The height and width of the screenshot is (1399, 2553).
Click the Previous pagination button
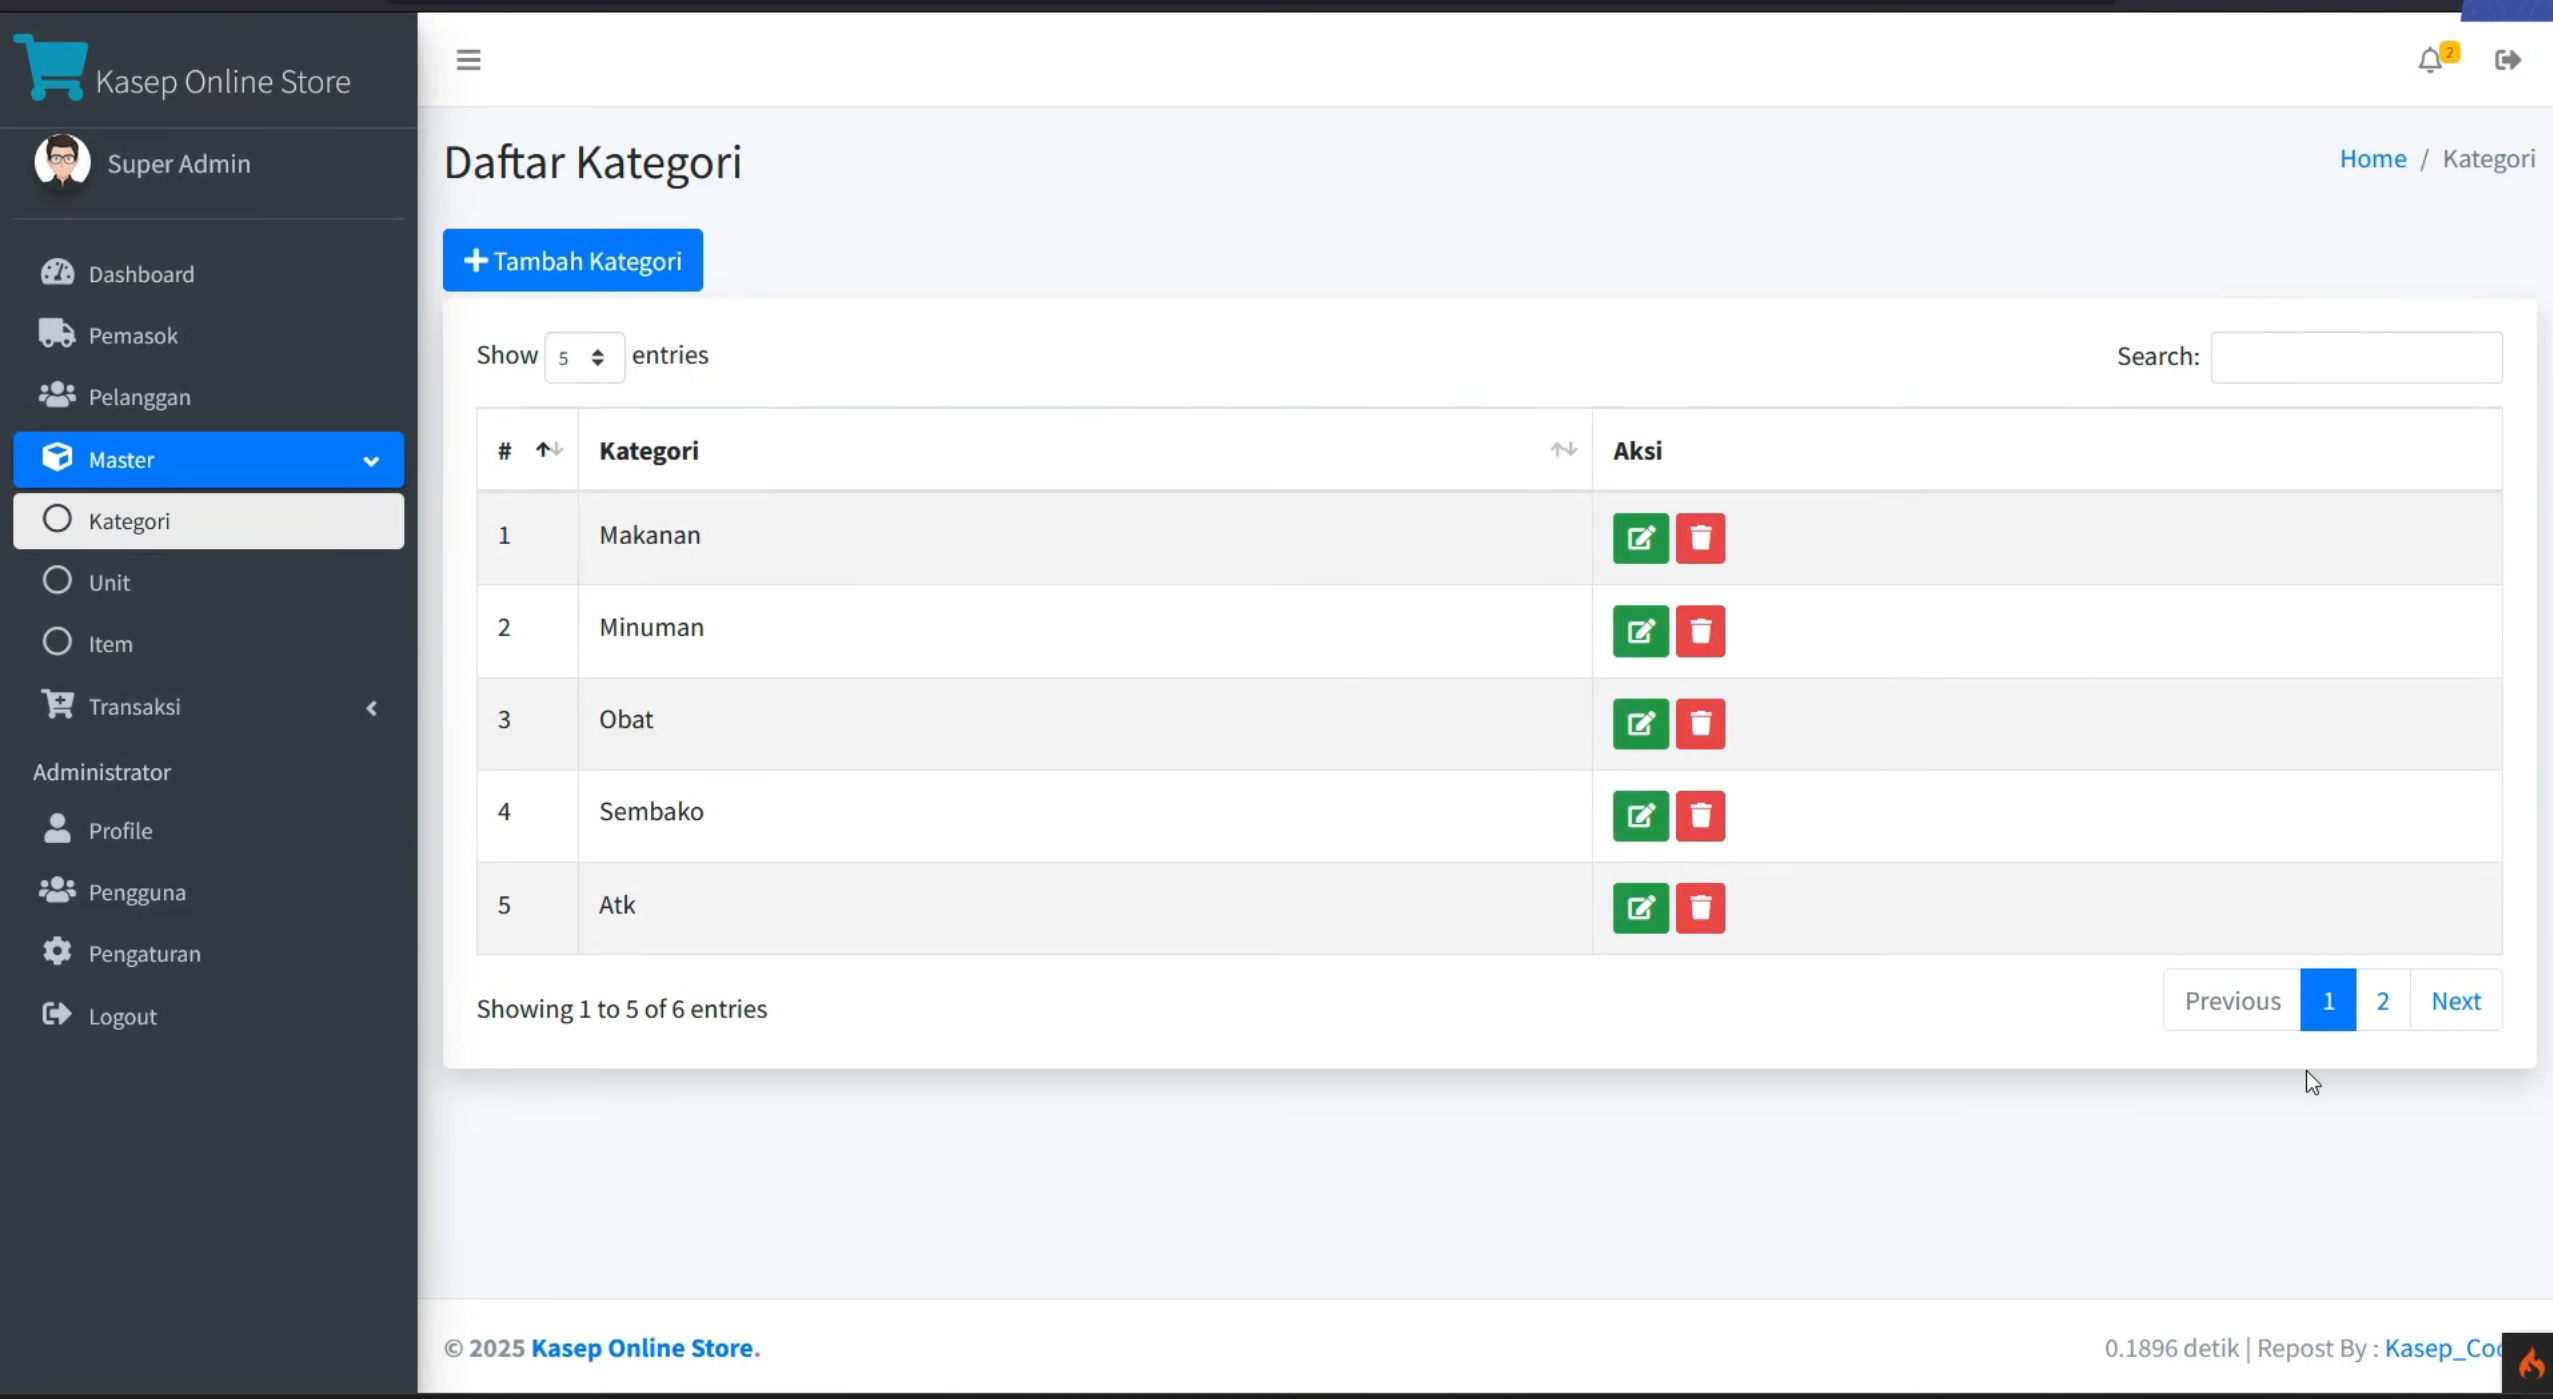click(x=2232, y=1001)
